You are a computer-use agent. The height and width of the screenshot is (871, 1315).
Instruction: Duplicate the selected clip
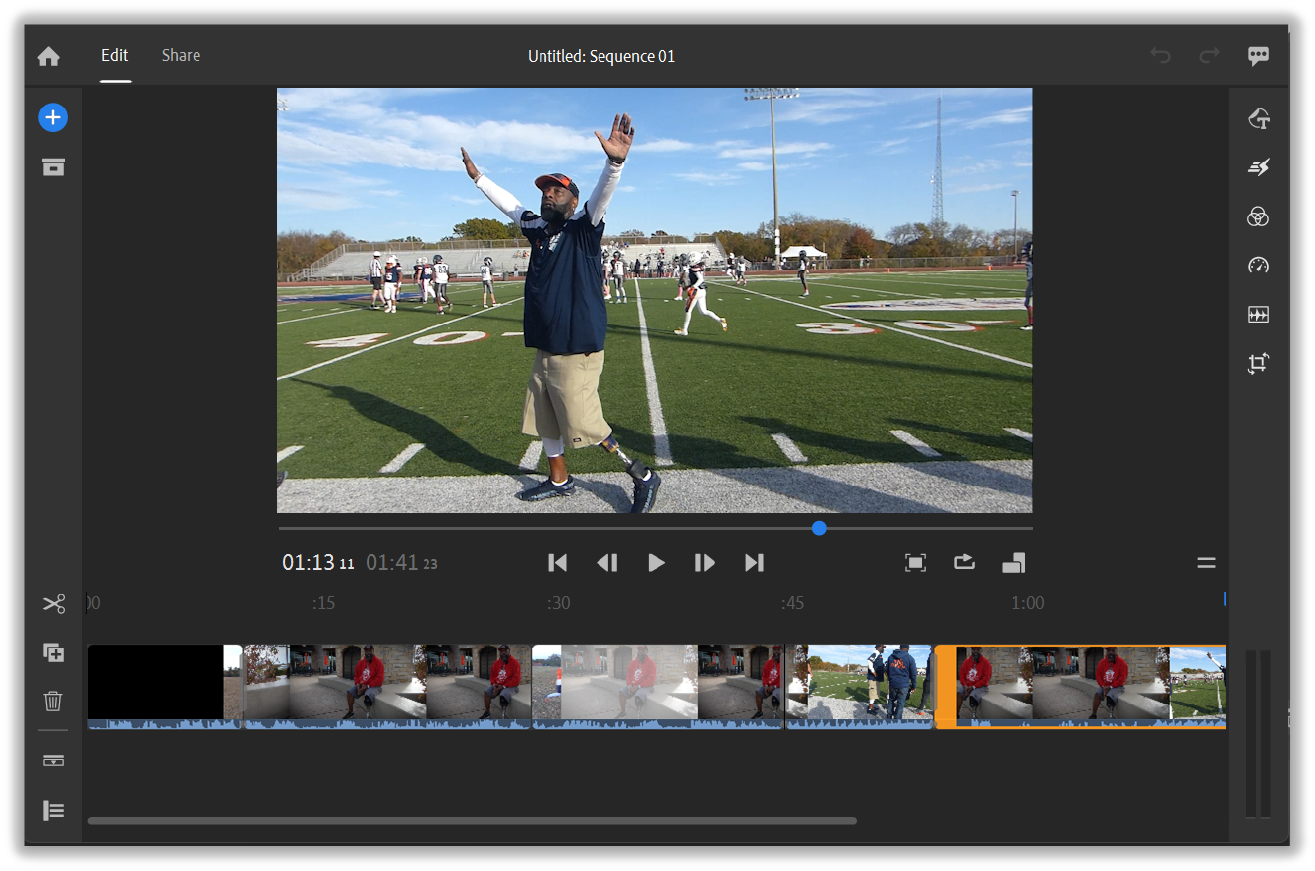point(54,653)
